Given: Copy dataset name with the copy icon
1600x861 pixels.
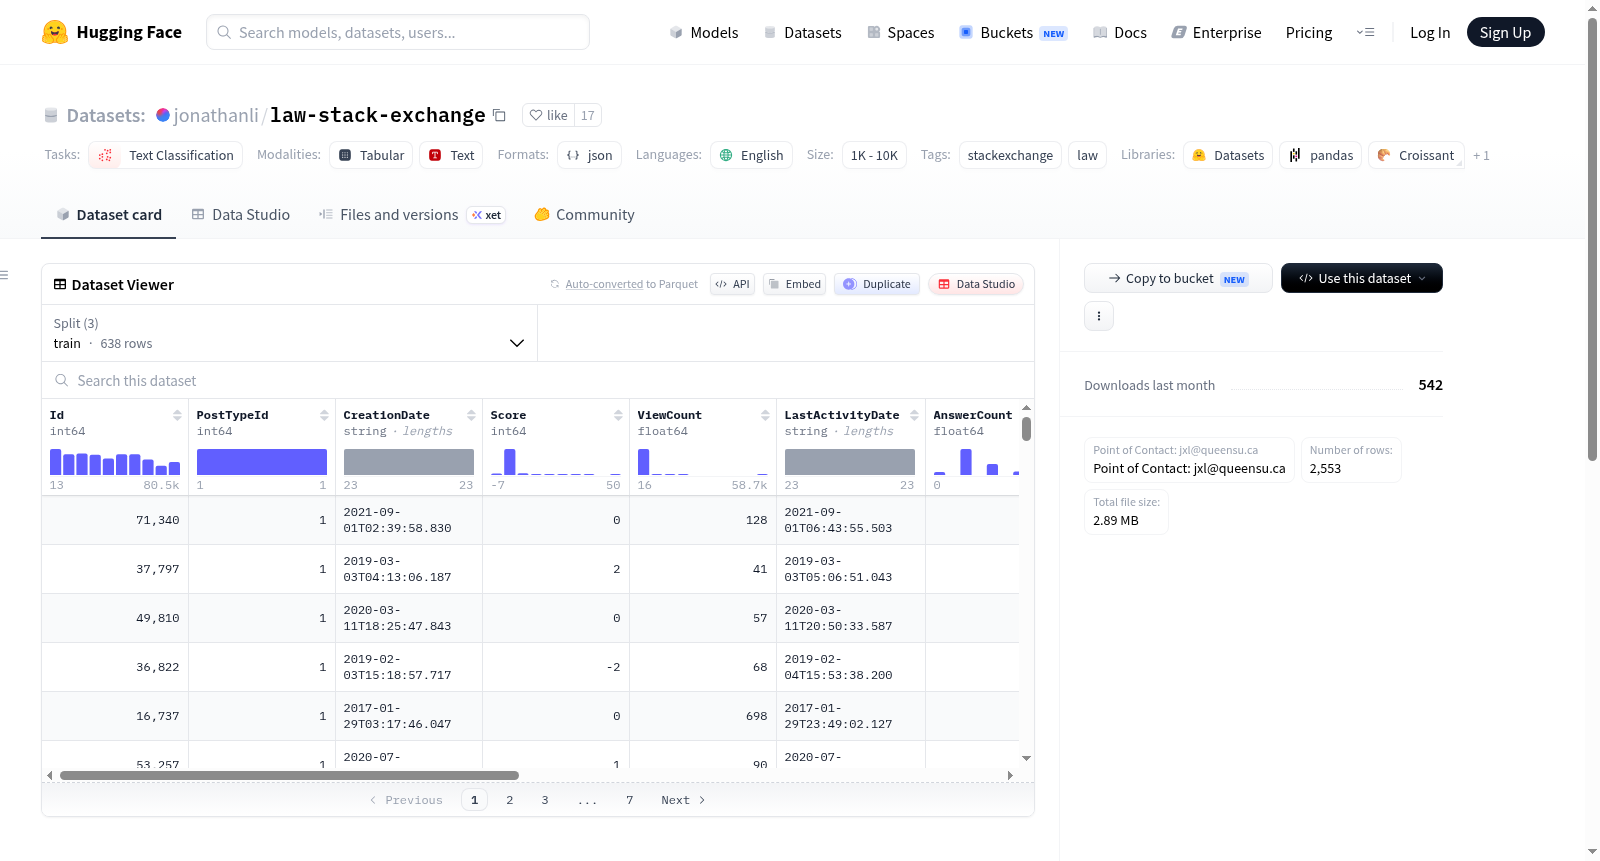Looking at the screenshot, I should pyautogui.click(x=499, y=115).
